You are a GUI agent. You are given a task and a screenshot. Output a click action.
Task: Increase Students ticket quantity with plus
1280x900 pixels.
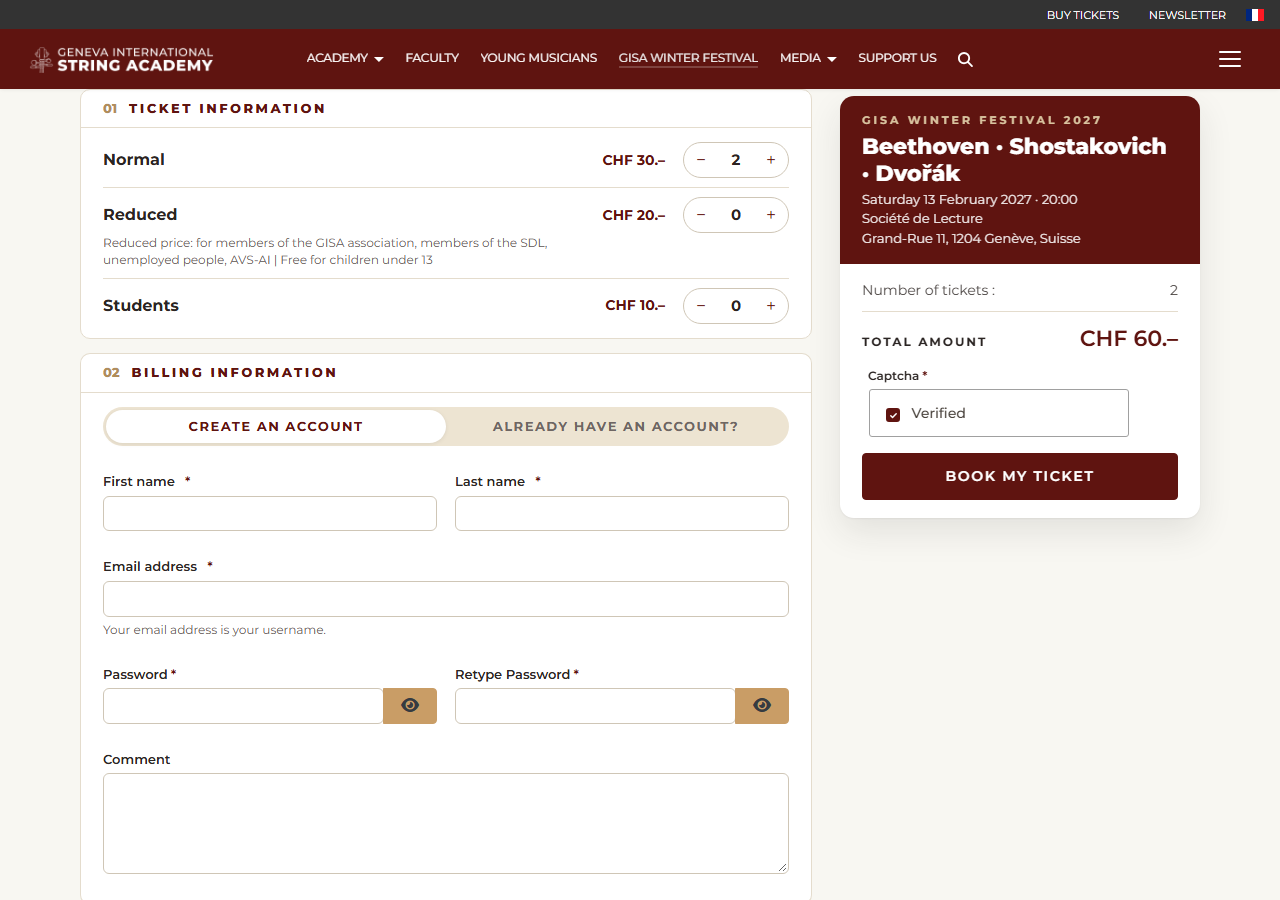[x=771, y=306]
